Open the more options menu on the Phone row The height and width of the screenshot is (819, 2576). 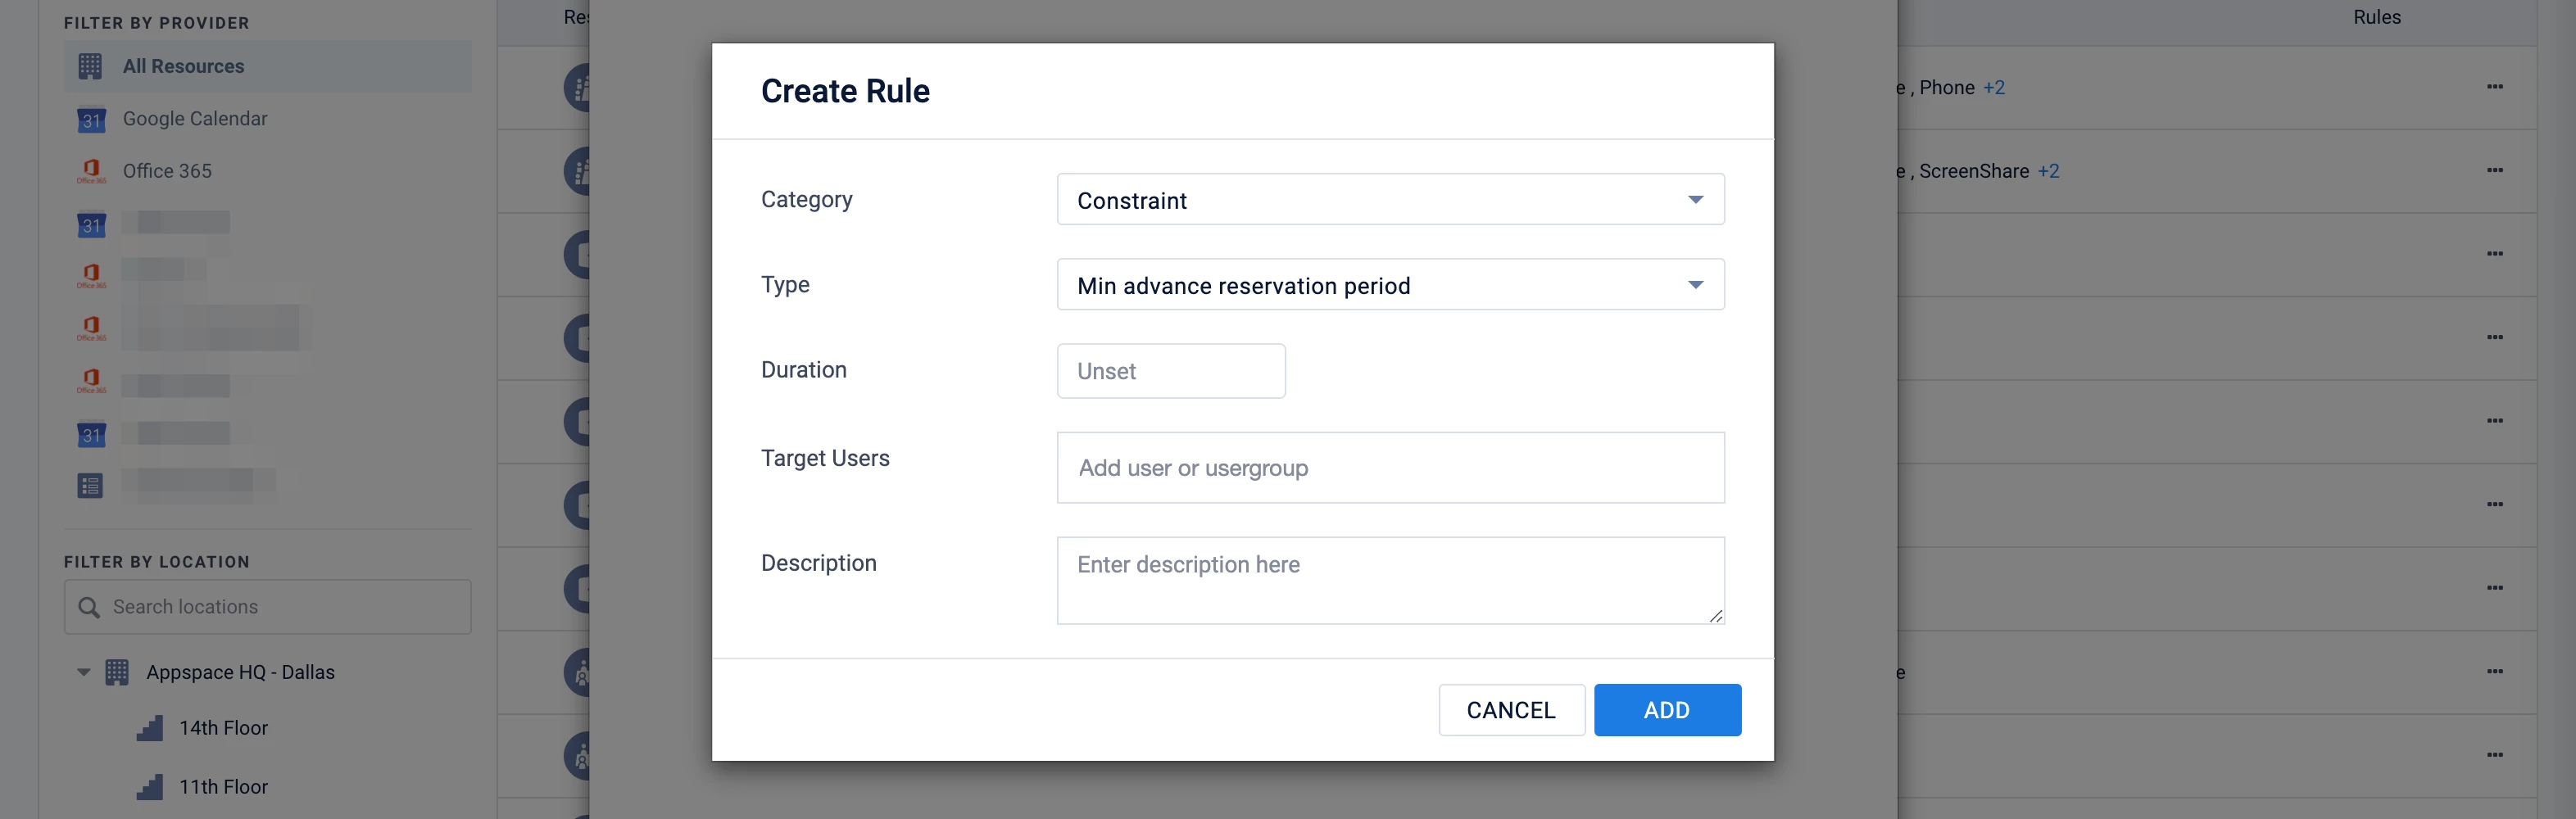pyautogui.click(x=2494, y=87)
